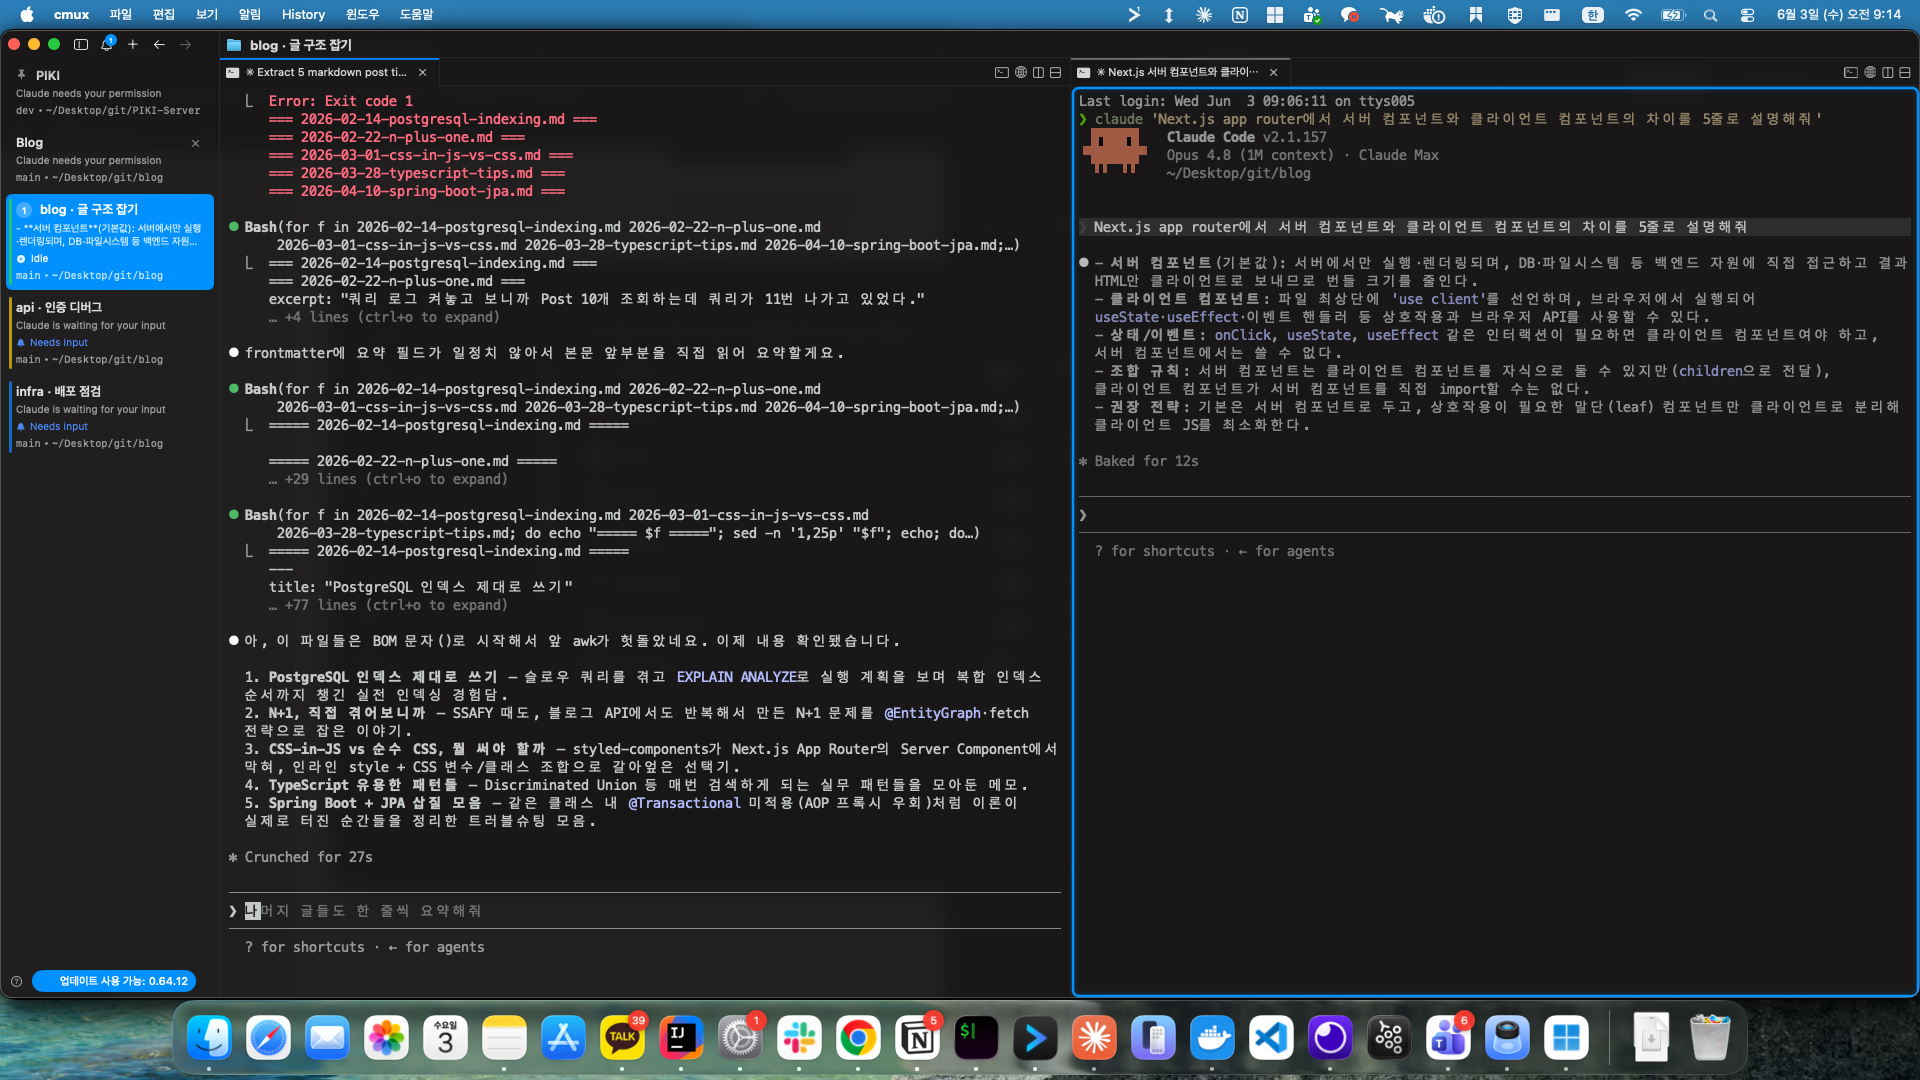Screen dimensions: 1920x1080
Task: Focus the left pane prompt input
Action: pyautogui.click(x=645, y=911)
